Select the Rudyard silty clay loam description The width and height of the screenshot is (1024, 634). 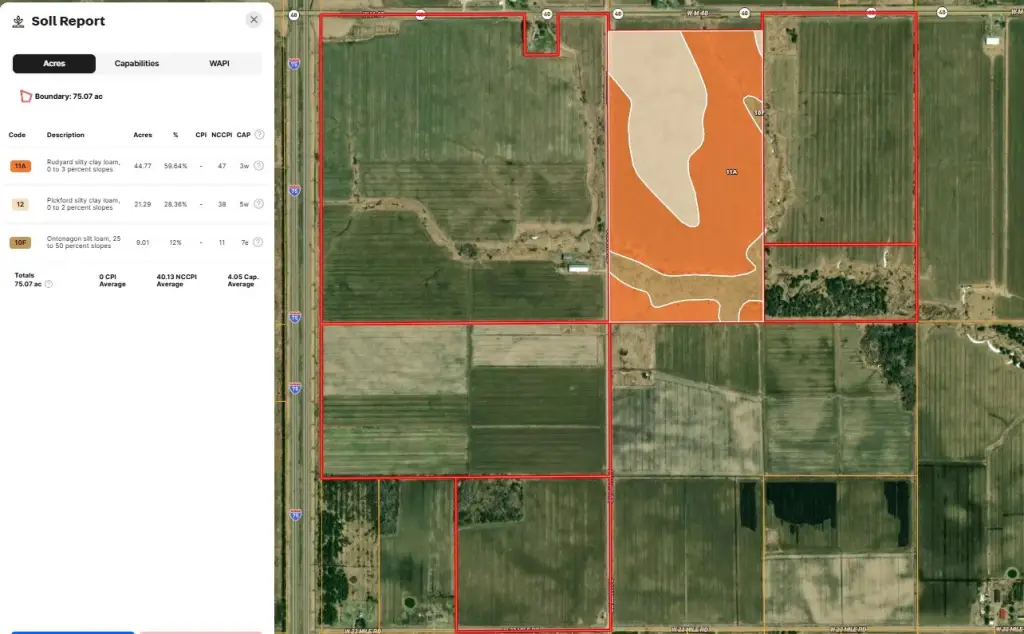(82, 166)
